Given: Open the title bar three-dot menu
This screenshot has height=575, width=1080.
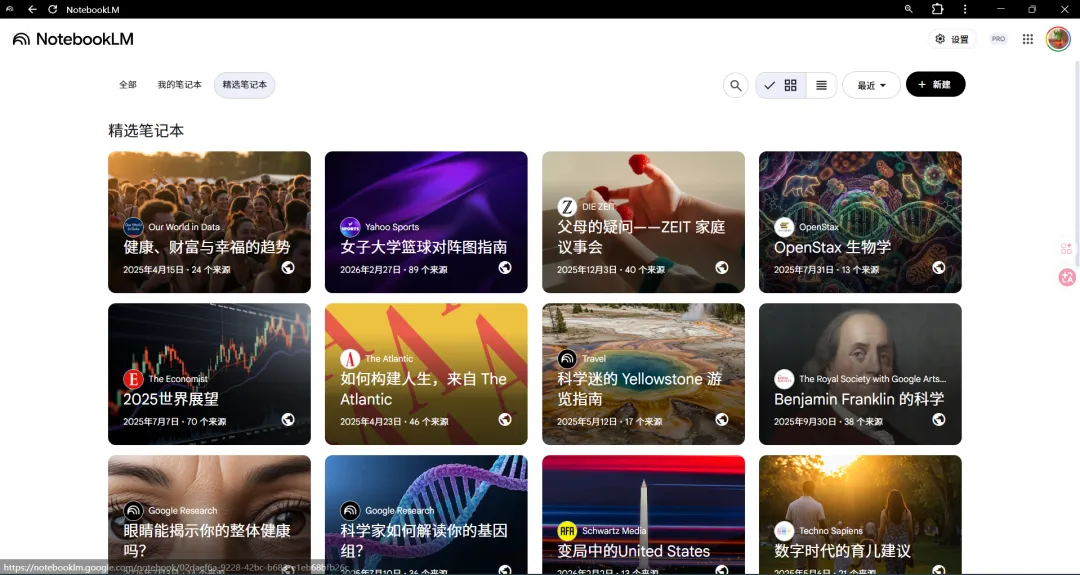Looking at the screenshot, I should coord(965,9).
